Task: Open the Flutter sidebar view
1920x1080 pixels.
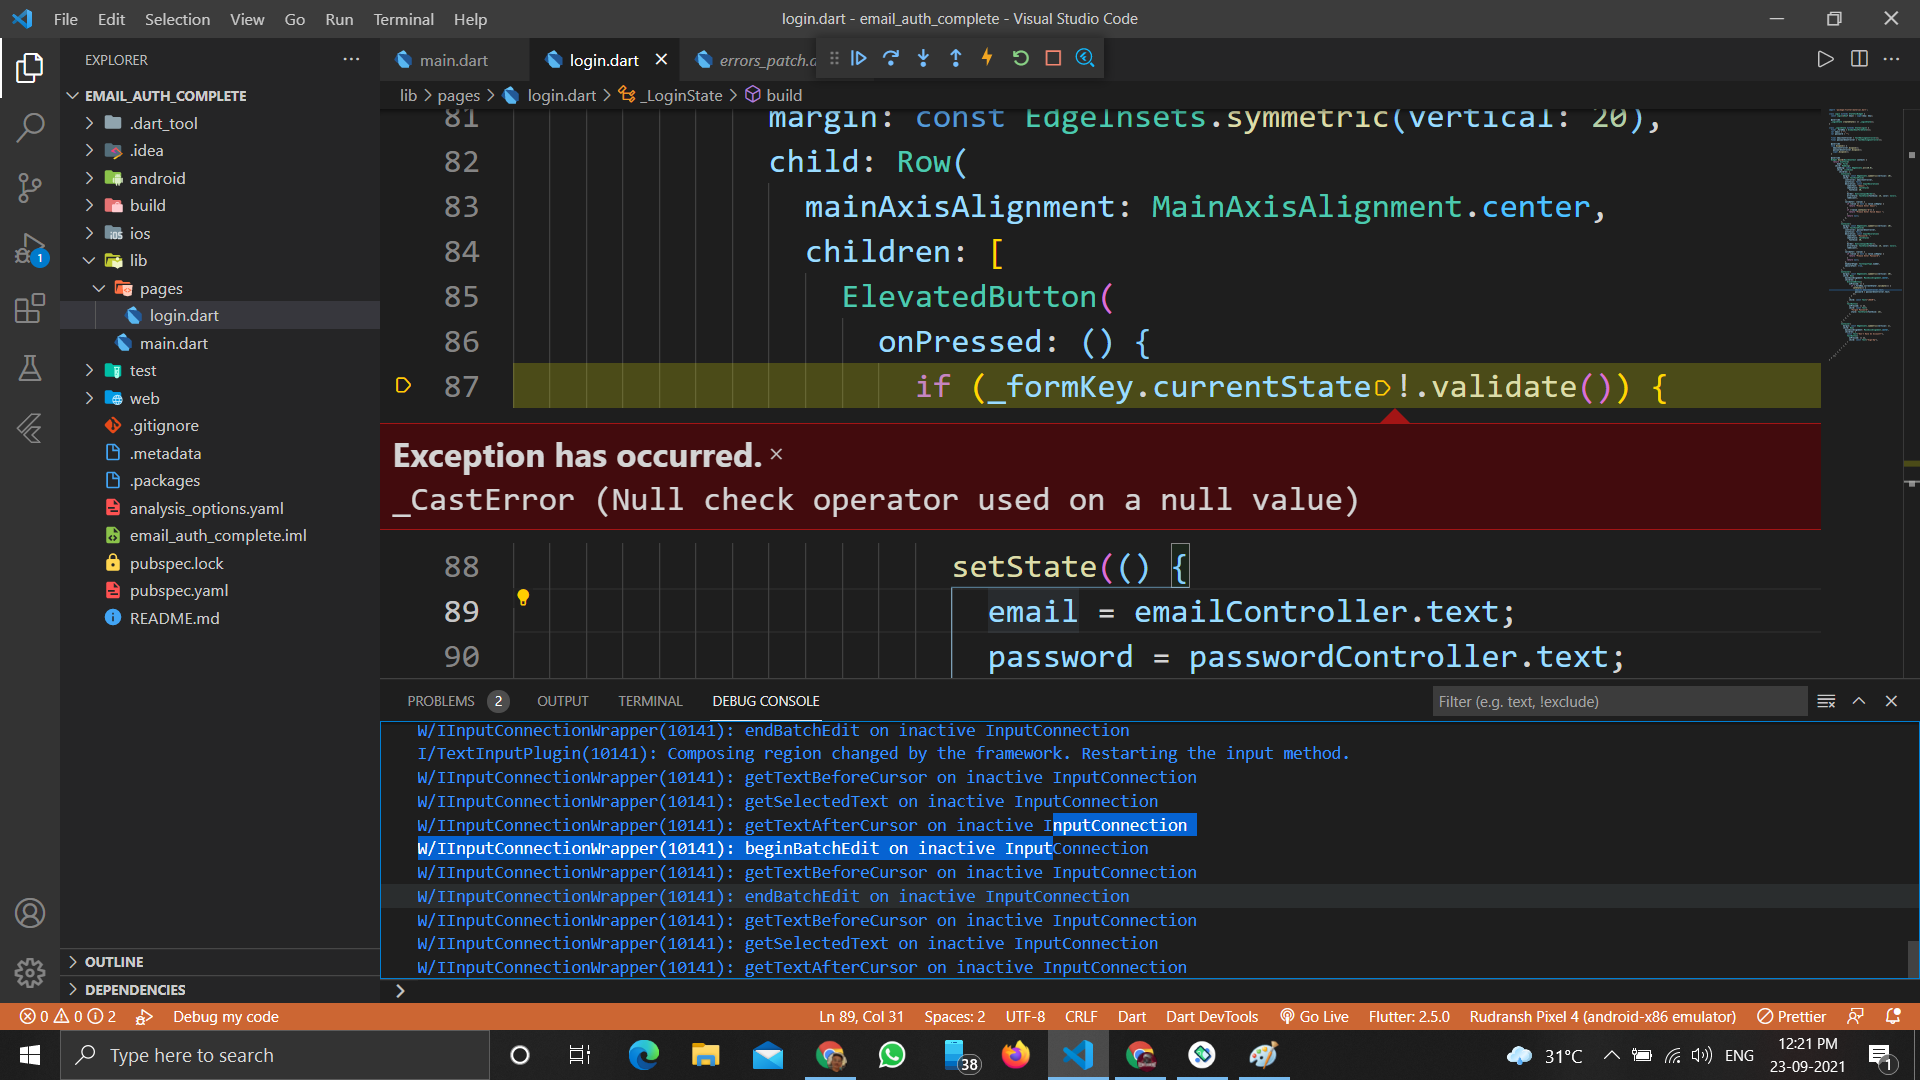Action: (x=30, y=428)
